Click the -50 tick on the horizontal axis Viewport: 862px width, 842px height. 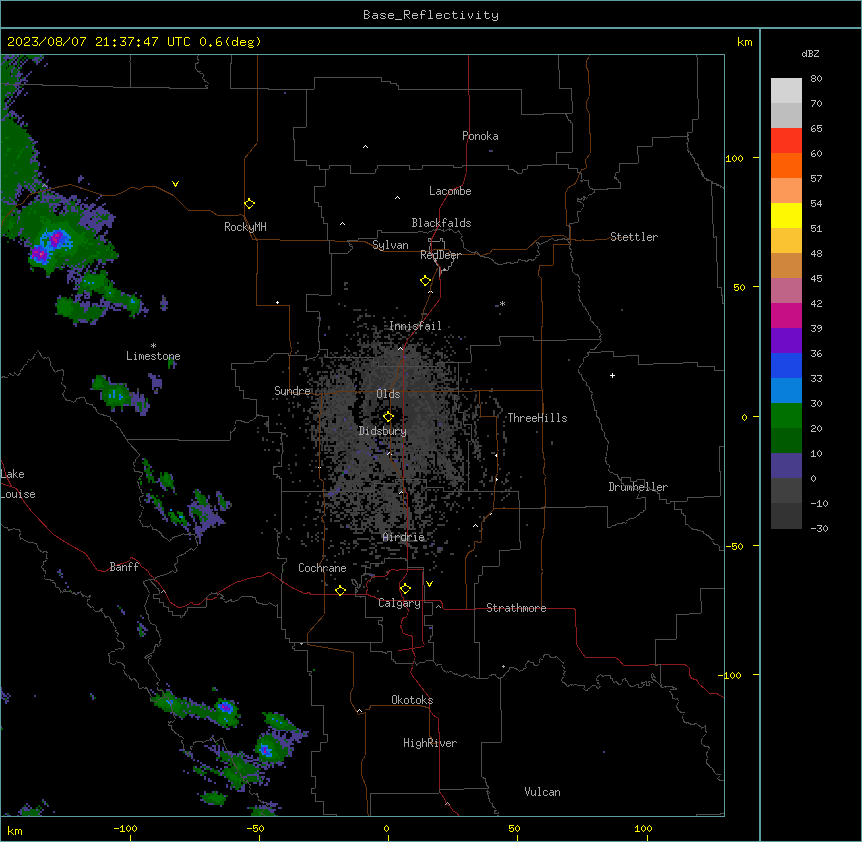point(255,828)
